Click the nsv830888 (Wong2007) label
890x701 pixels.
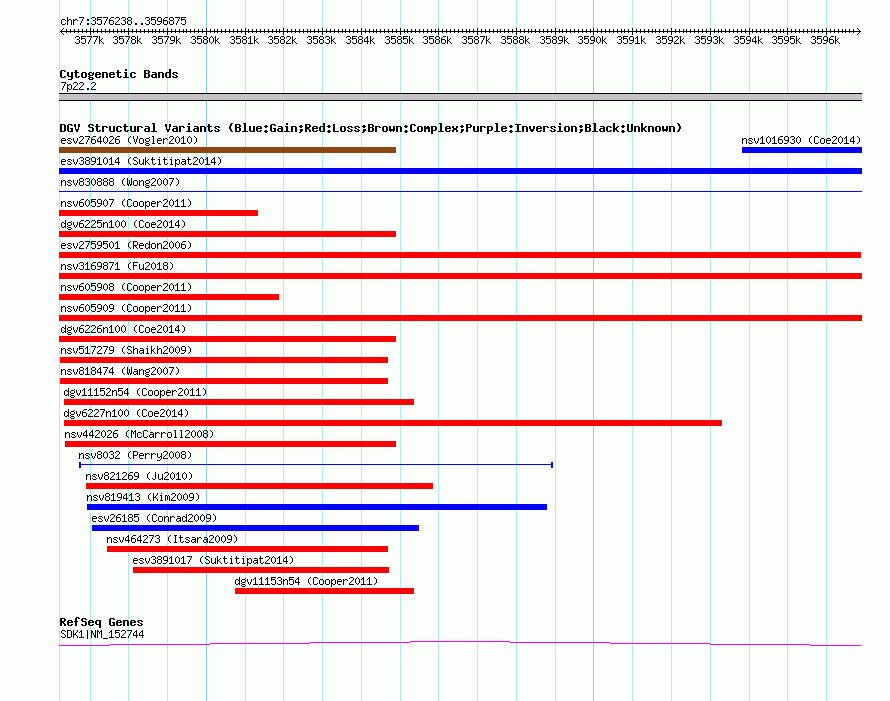tap(120, 182)
